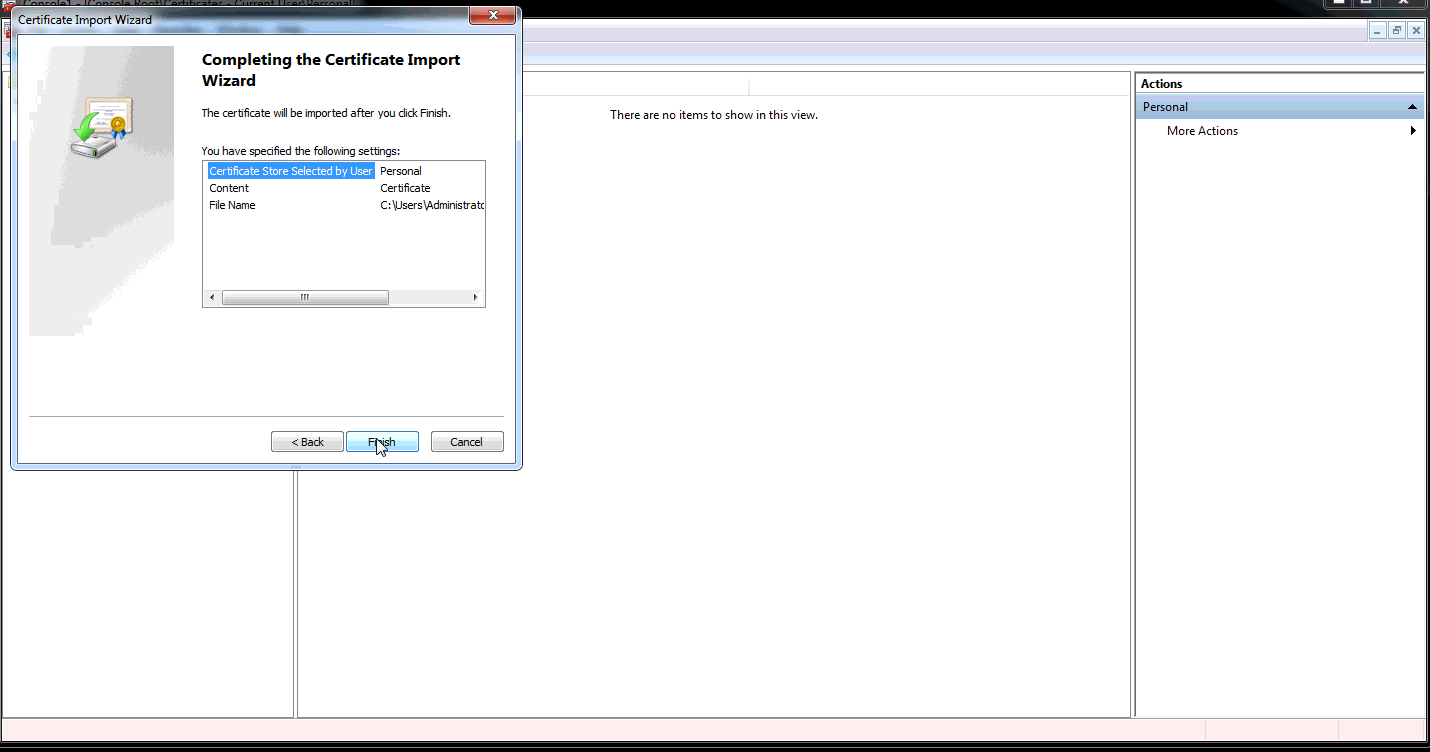Click the settings list right scroll arrow
The height and width of the screenshot is (752, 1430).
click(x=476, y=298)
